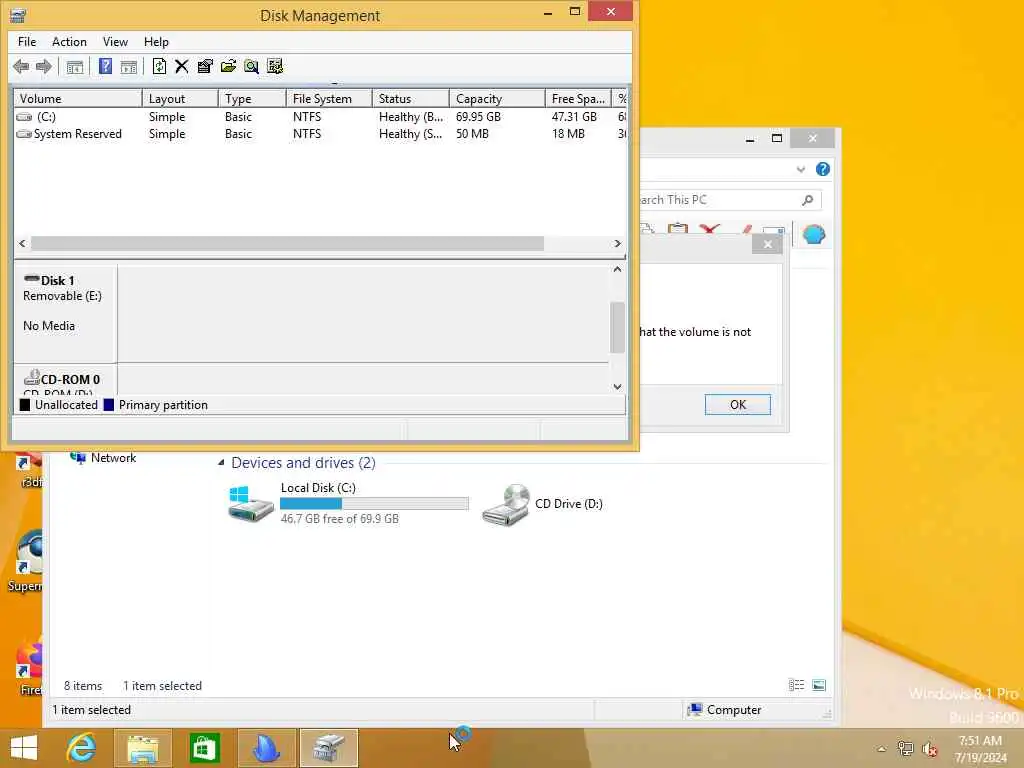Select the System Reserved volume row
Image resolution: width=1024 pixels, height=768 pixels.
tap(320, 134)
